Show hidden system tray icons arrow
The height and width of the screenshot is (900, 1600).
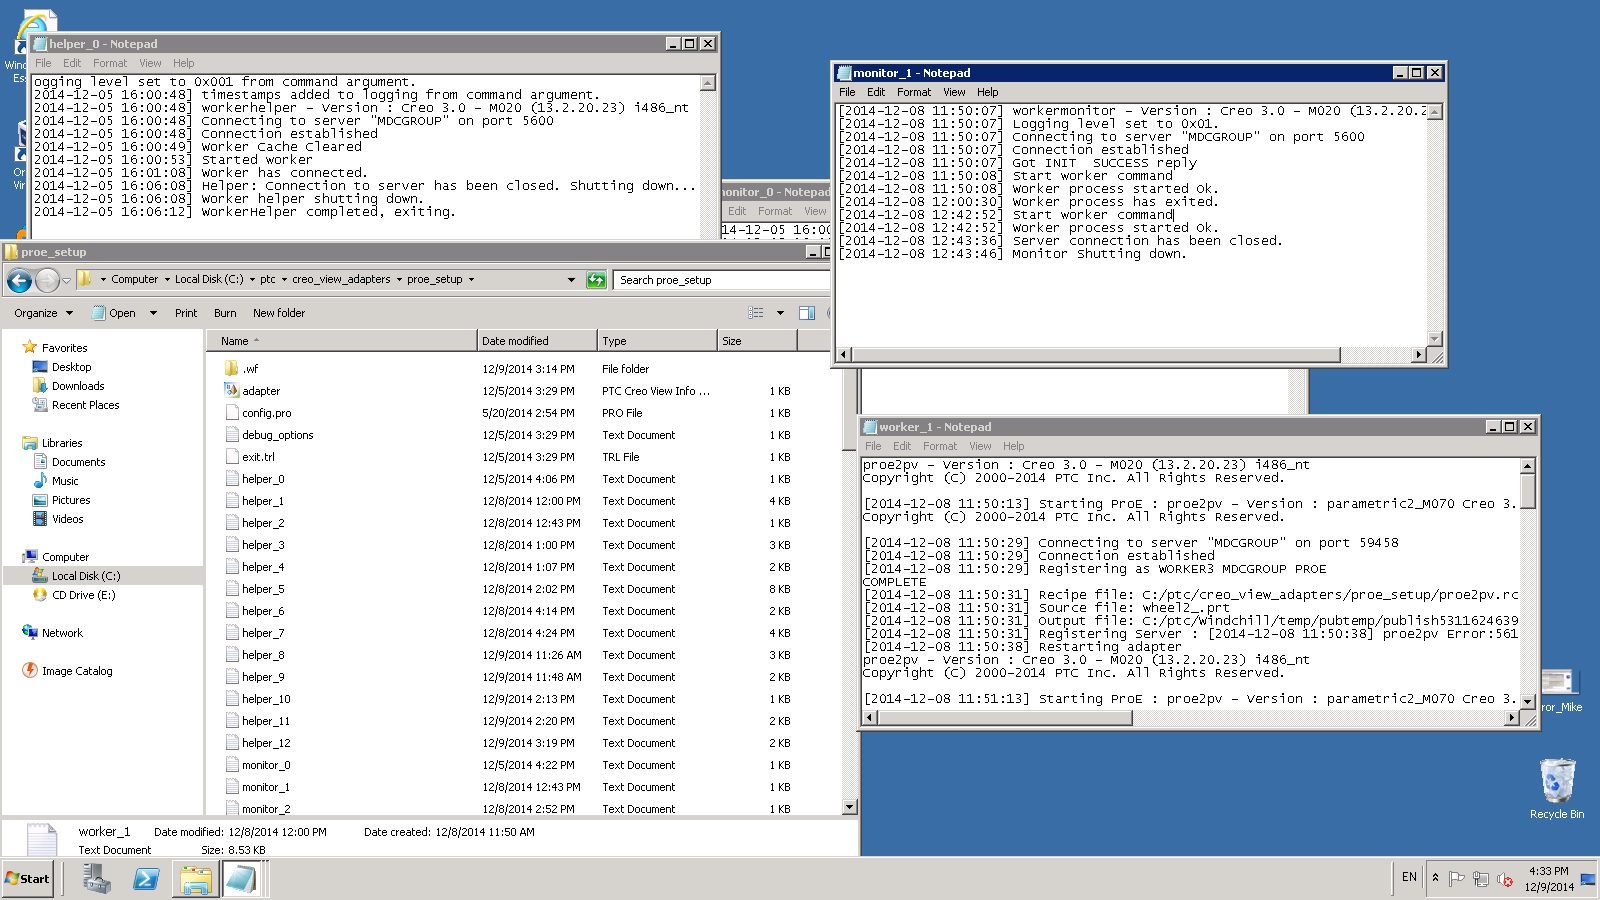(x=1435, y=878)
